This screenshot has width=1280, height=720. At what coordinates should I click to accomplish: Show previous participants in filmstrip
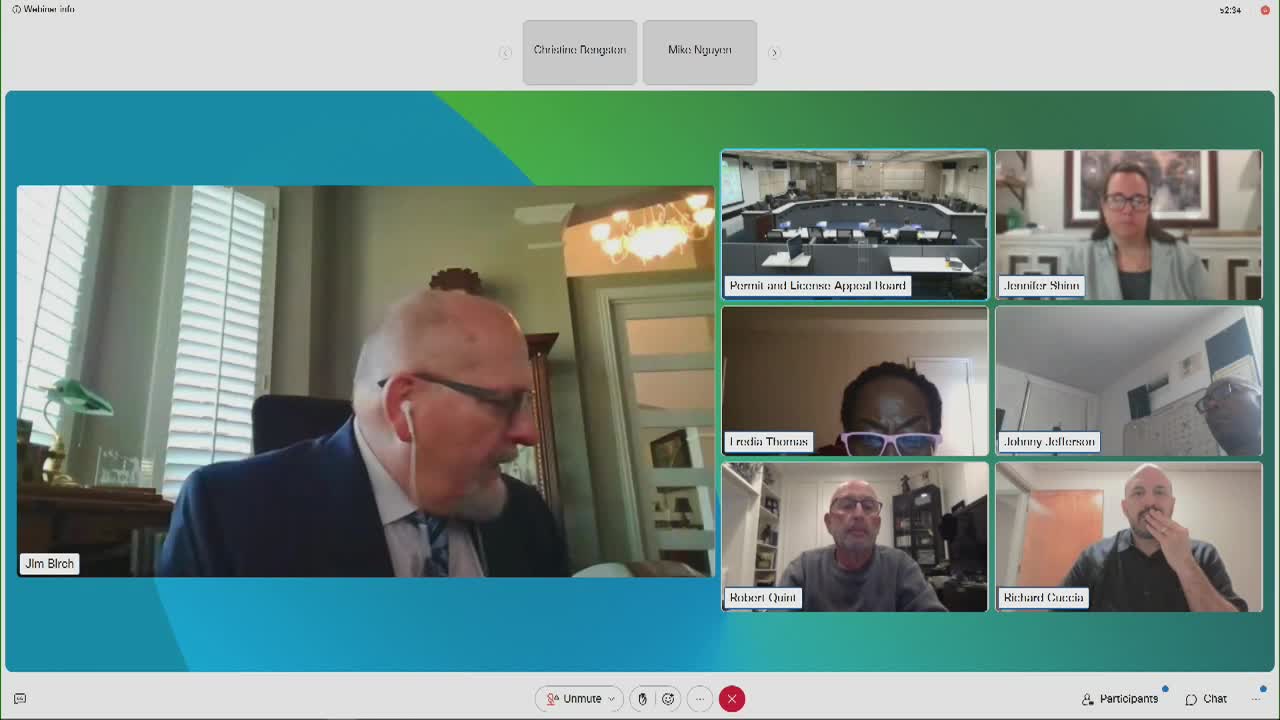click(x=505, y=52)
